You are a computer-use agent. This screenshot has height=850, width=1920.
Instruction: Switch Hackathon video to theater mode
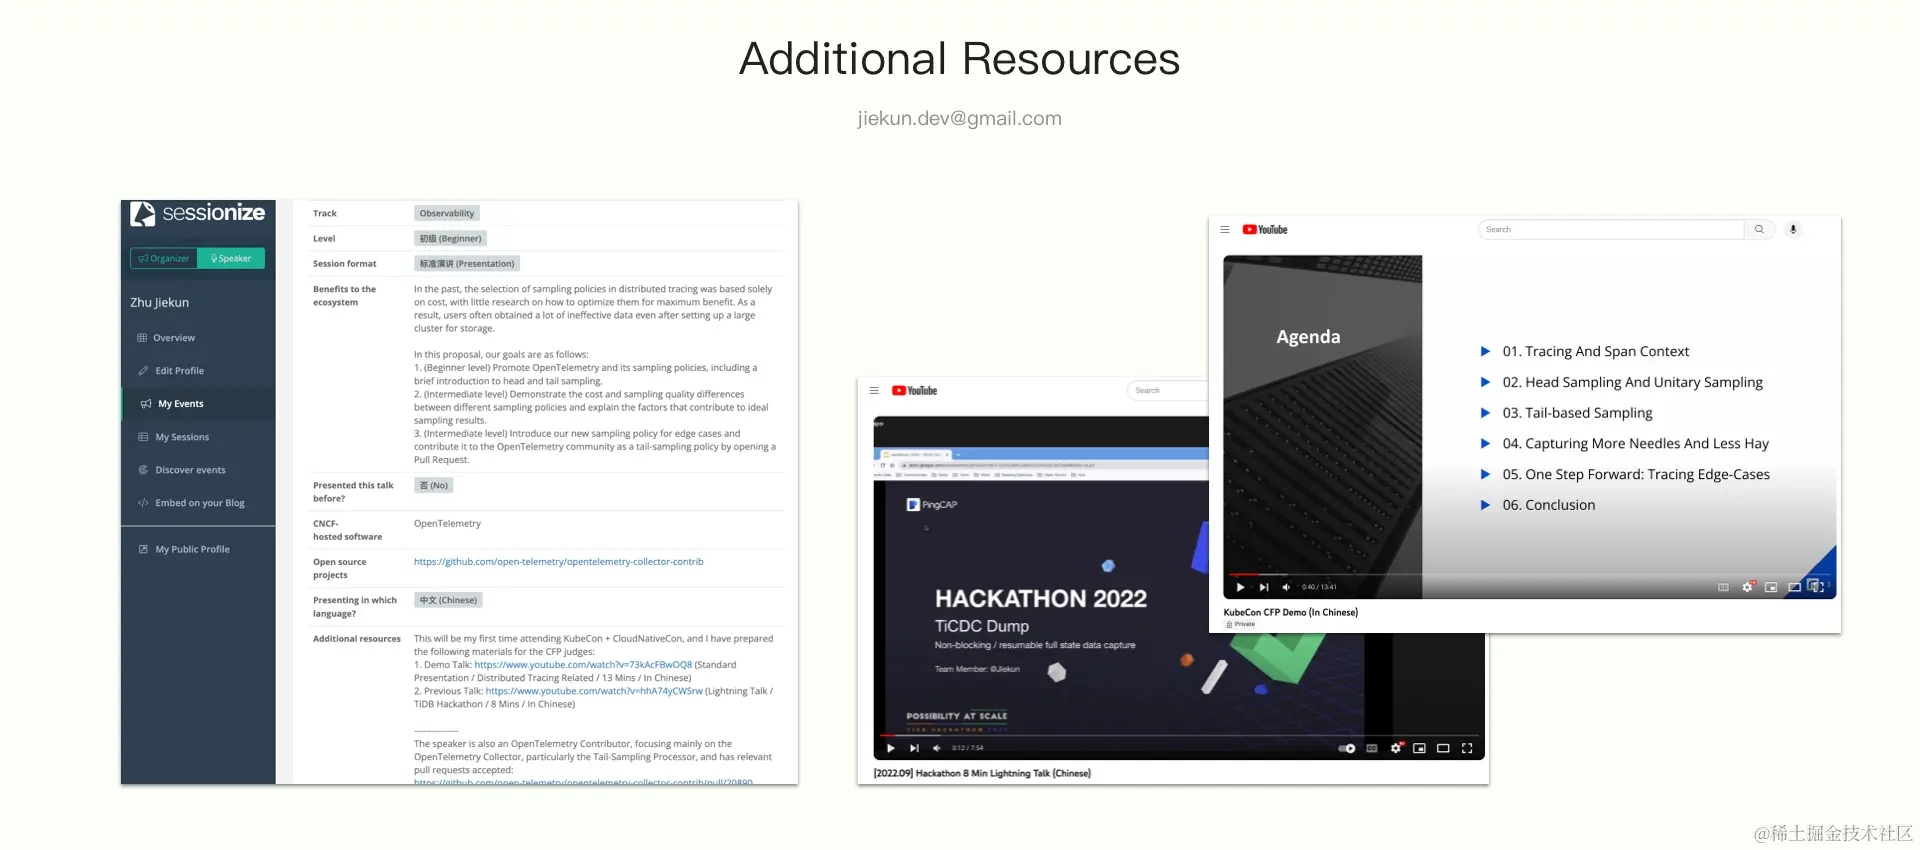1443,748
